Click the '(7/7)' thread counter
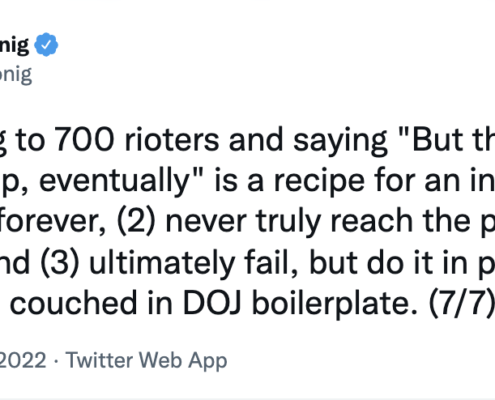 (461, 304)
